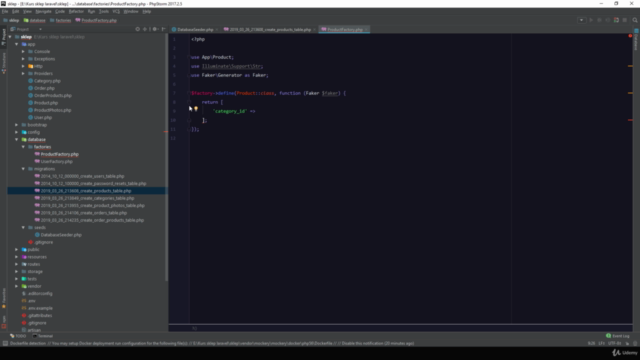The image size is (640, 360).
Task: Click the UTF-8 encoding in the status bar
Action: (614, 343)
